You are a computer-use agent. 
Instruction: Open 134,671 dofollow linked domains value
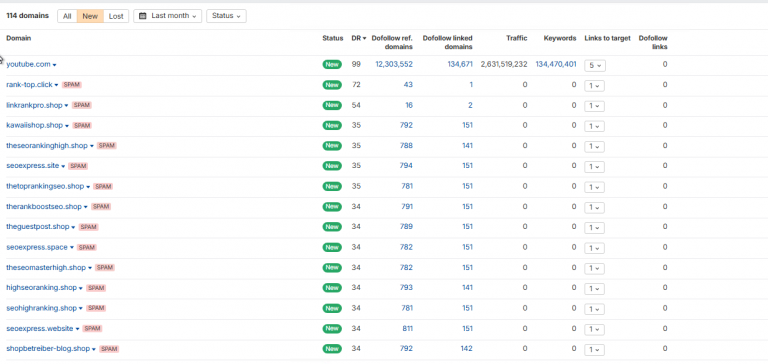point(460,64)
